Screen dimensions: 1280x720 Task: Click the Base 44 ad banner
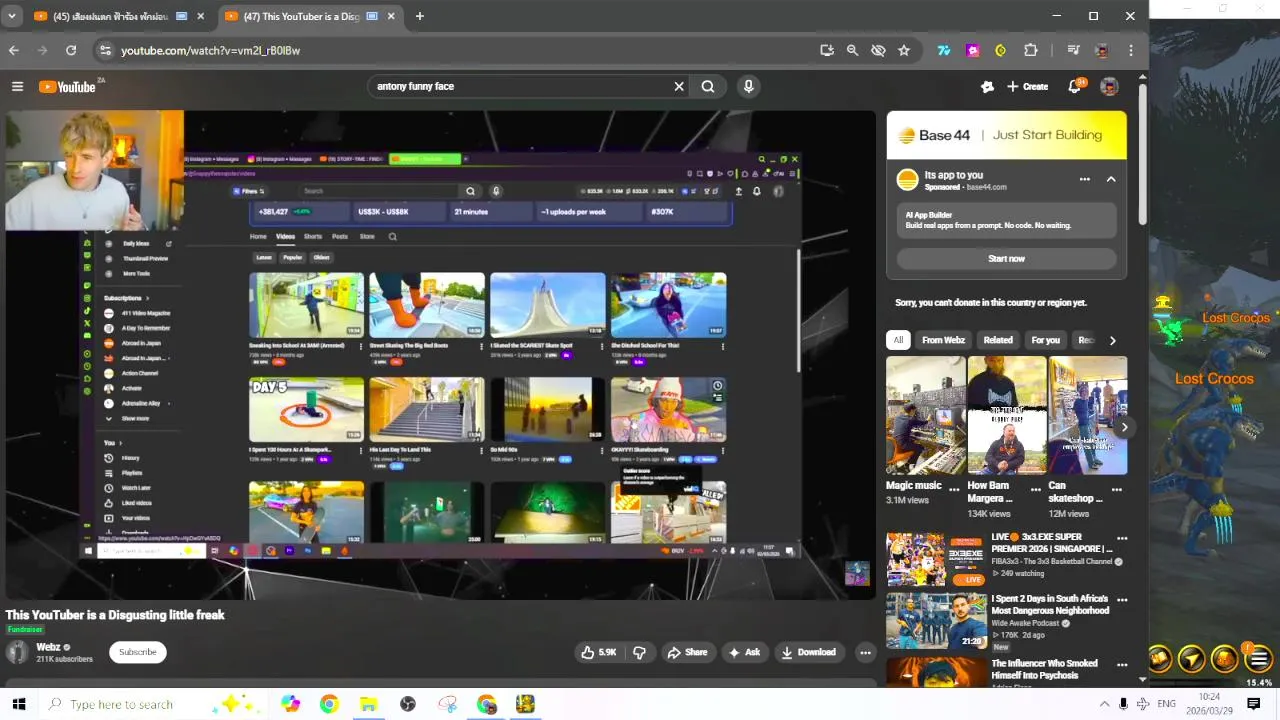1006,135
